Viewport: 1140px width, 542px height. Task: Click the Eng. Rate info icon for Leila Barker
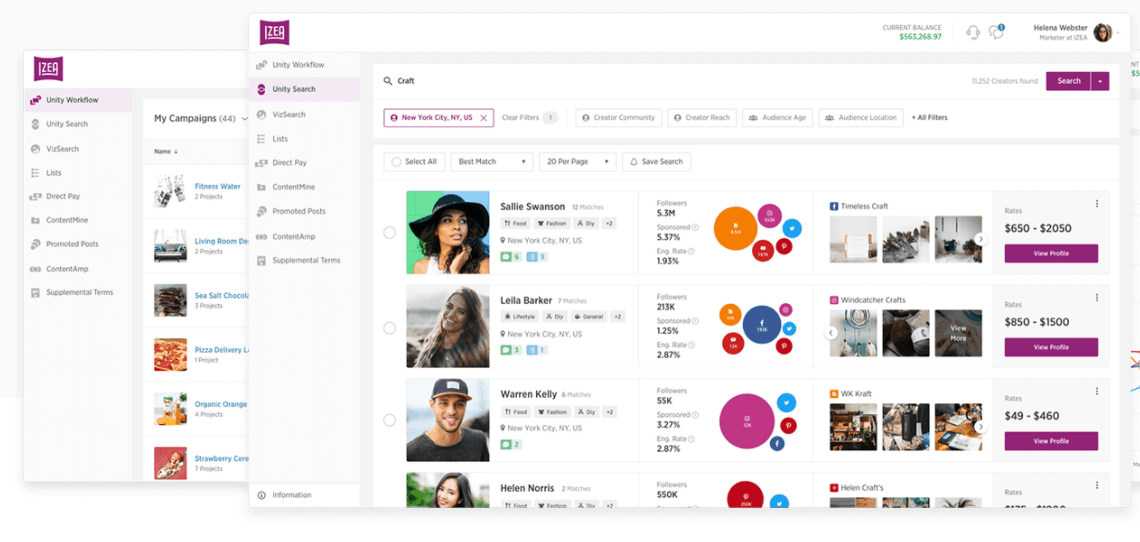(691, 345)
